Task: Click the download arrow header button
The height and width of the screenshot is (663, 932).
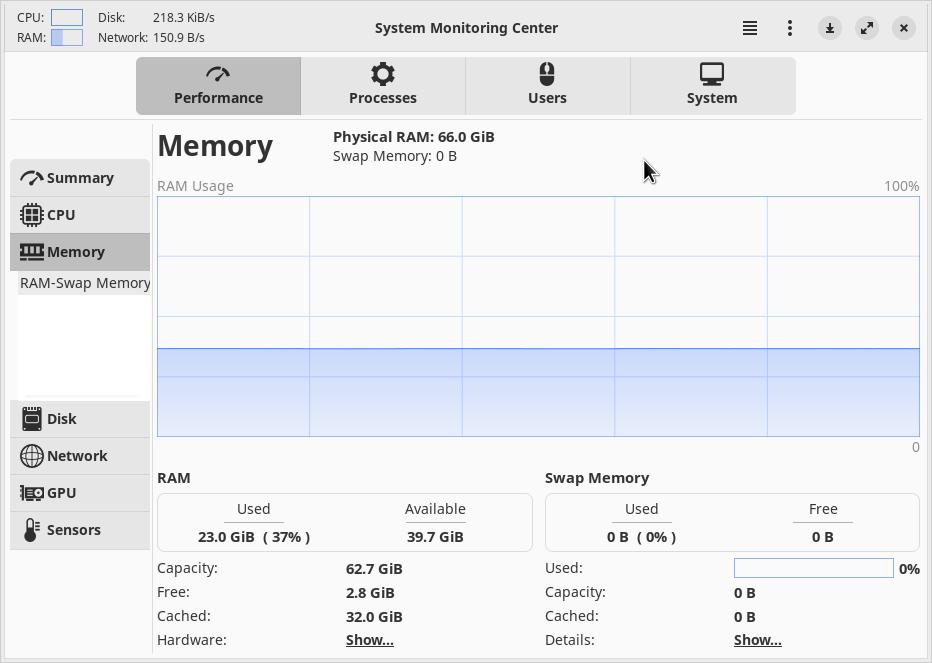Action: pos(830,28)
